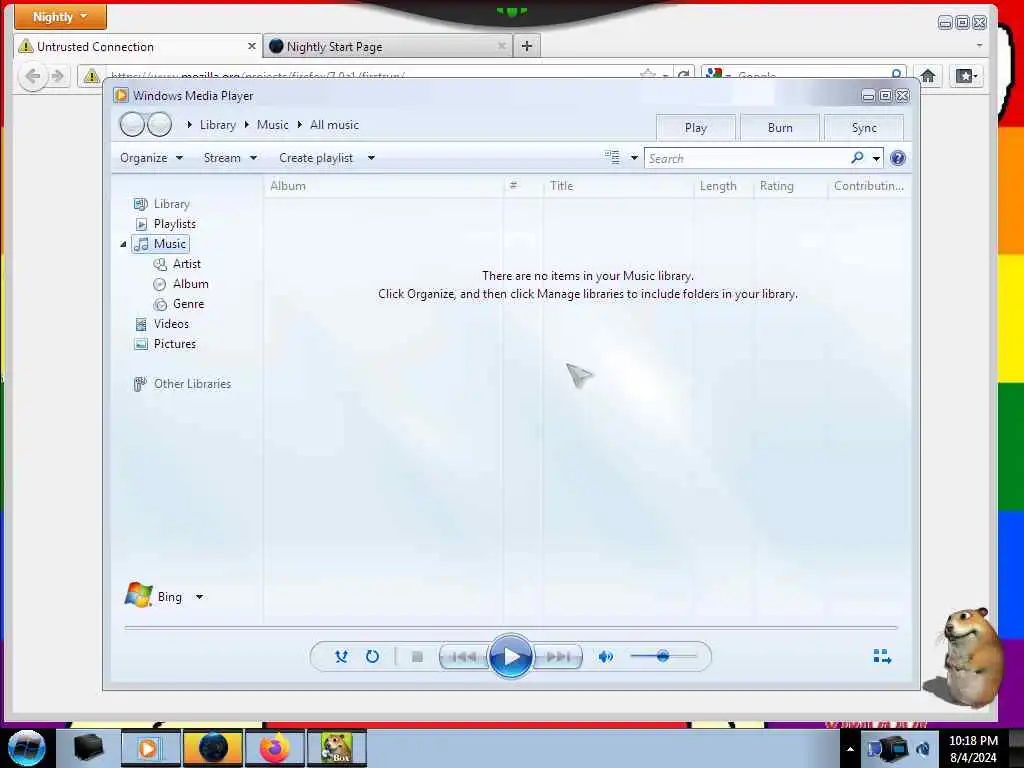Viewport: 1024px width, 768px height.
Task: Click into the library Search box
Action: pos(747,158)
